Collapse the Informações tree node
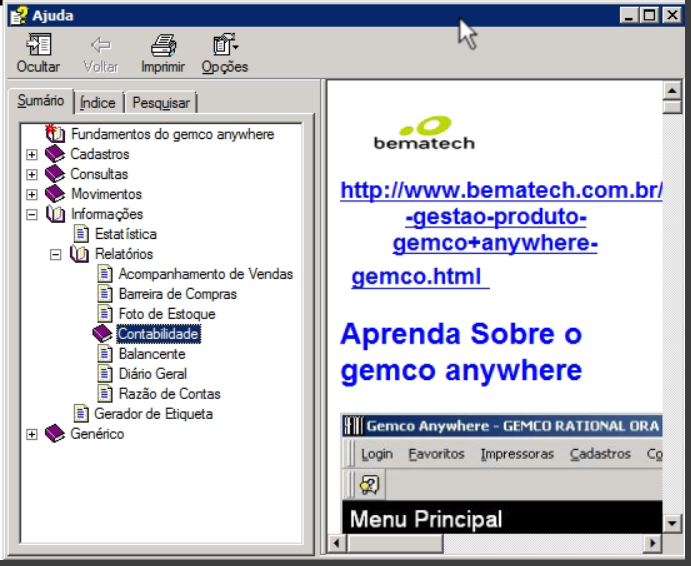Screen dimensions: 691x566 pyautogui.click(x=31, y=215)
